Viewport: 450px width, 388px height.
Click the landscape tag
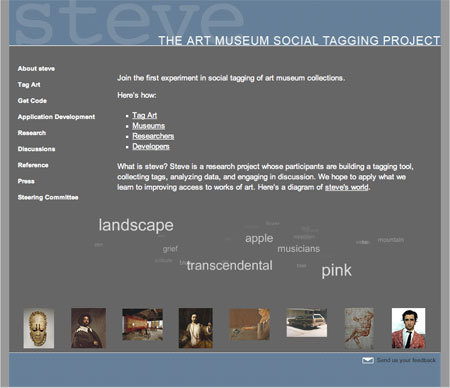(x=136, y=225)
